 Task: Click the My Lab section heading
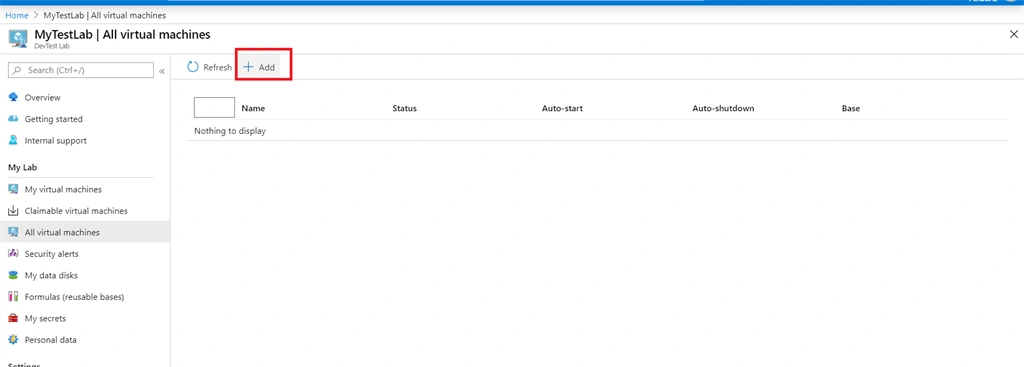(22, 167)
